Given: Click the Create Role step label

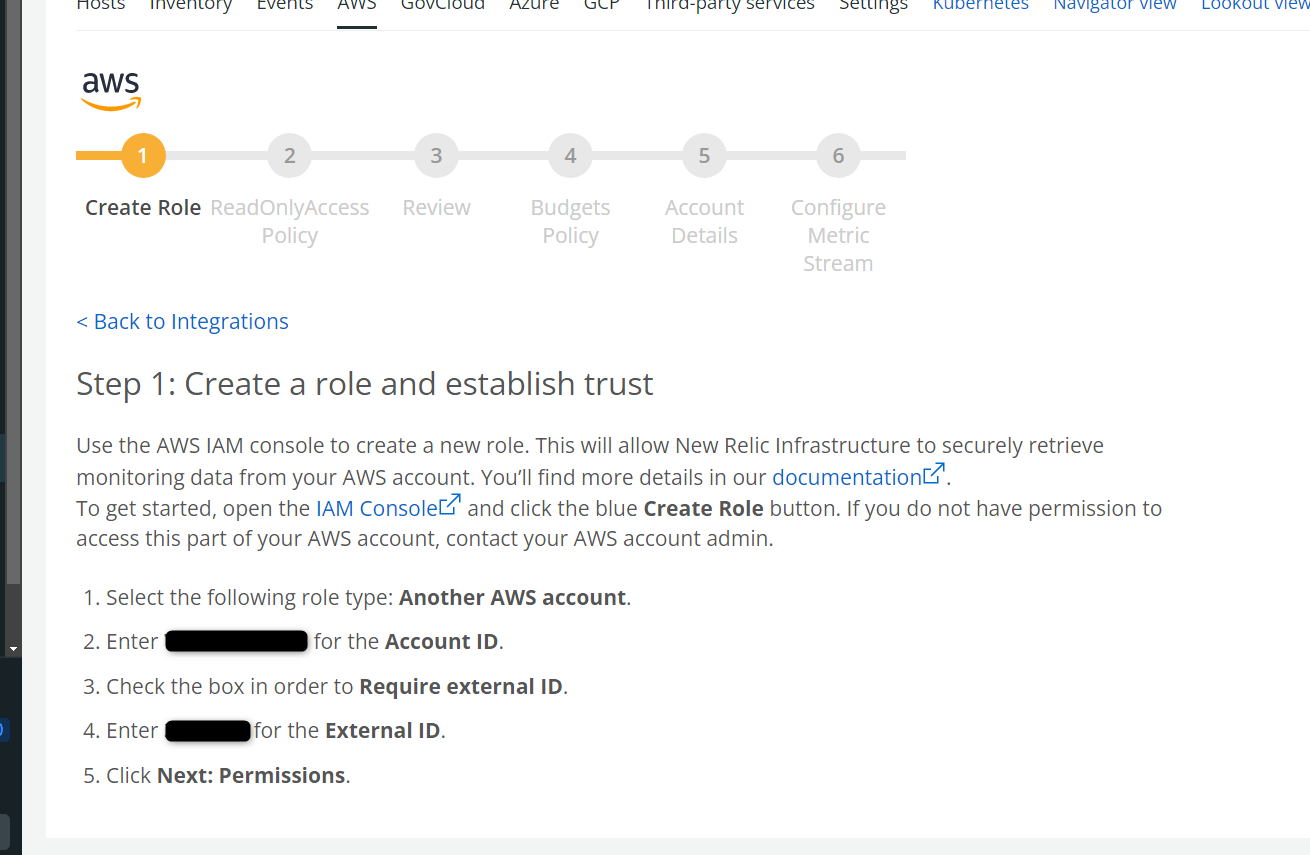Looking at the screenshot, I should tap(143, 208).
